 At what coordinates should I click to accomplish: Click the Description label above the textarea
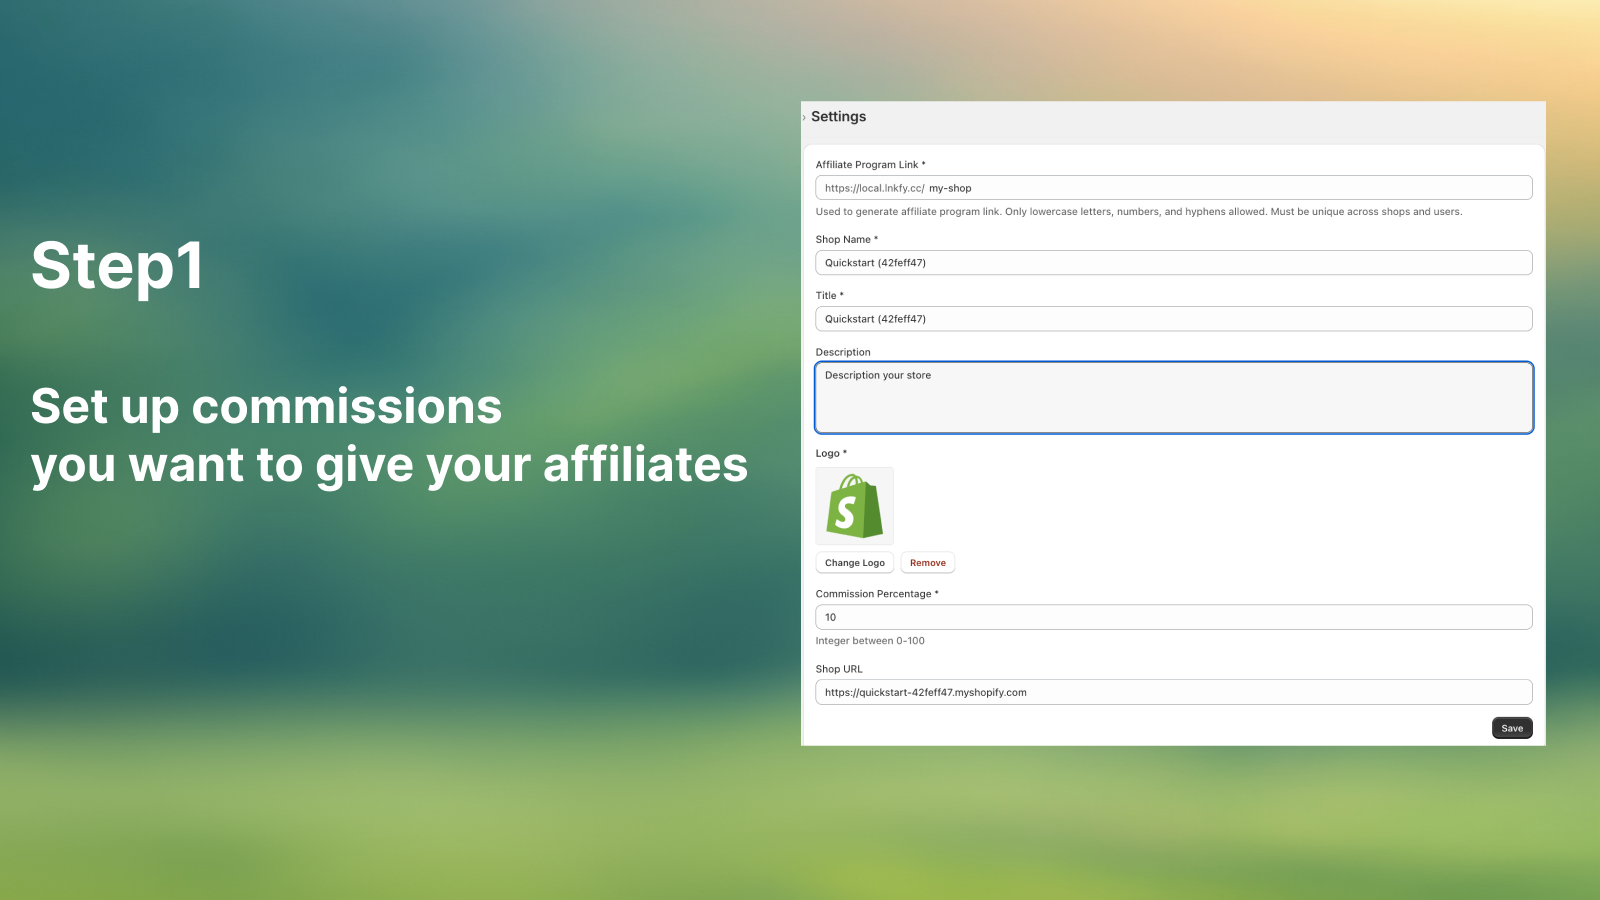tap(842, 352)
